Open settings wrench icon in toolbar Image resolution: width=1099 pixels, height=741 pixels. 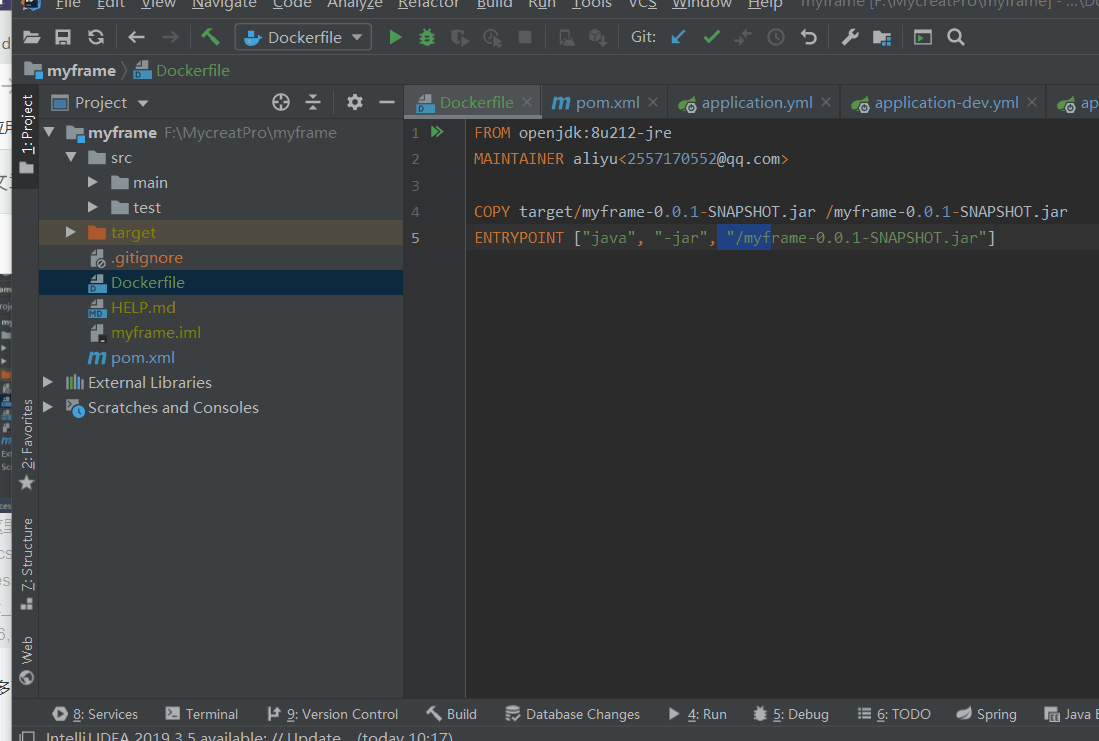coord(850,38)
